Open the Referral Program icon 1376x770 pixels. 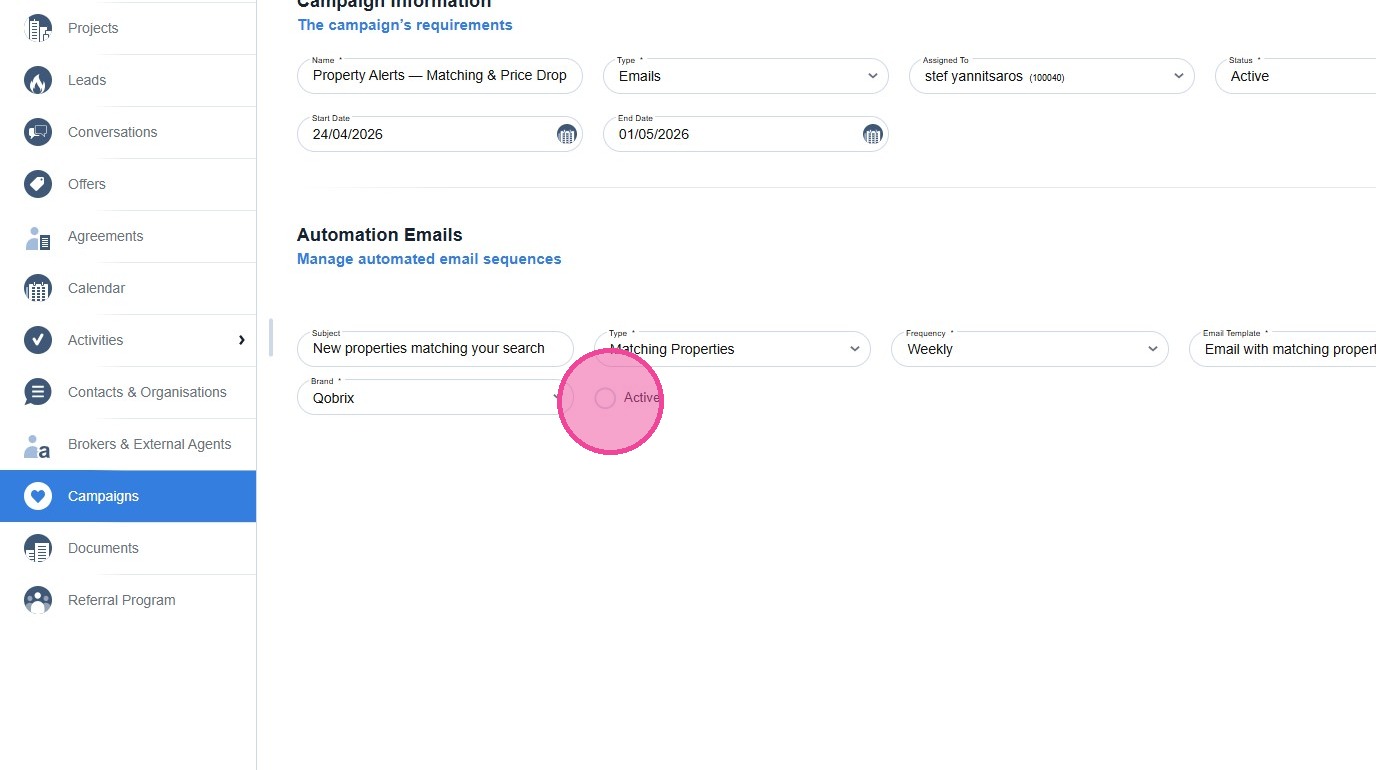tap(38, 600)
